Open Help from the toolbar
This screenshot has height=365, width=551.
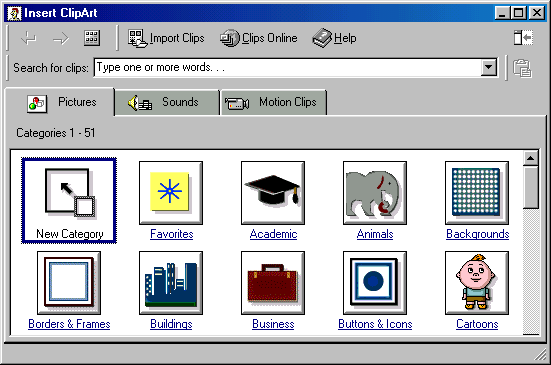tap(334, 38)
